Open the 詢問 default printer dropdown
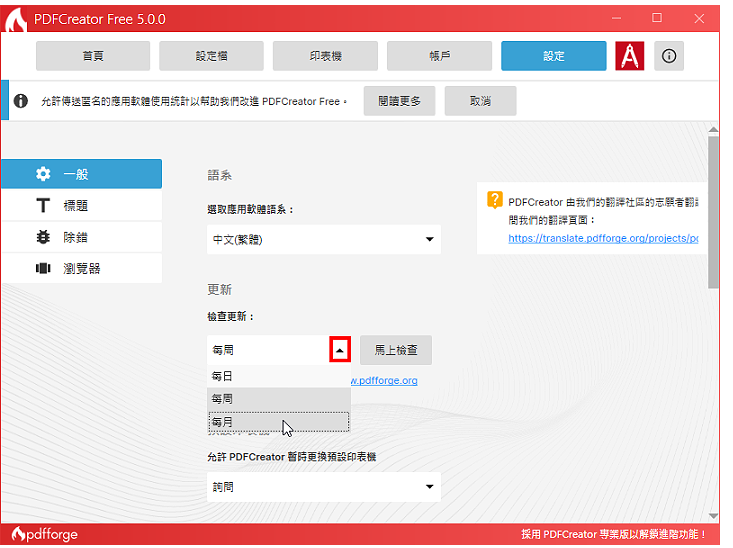This screenshot has height=548, width=733. (x=323, y=487)
